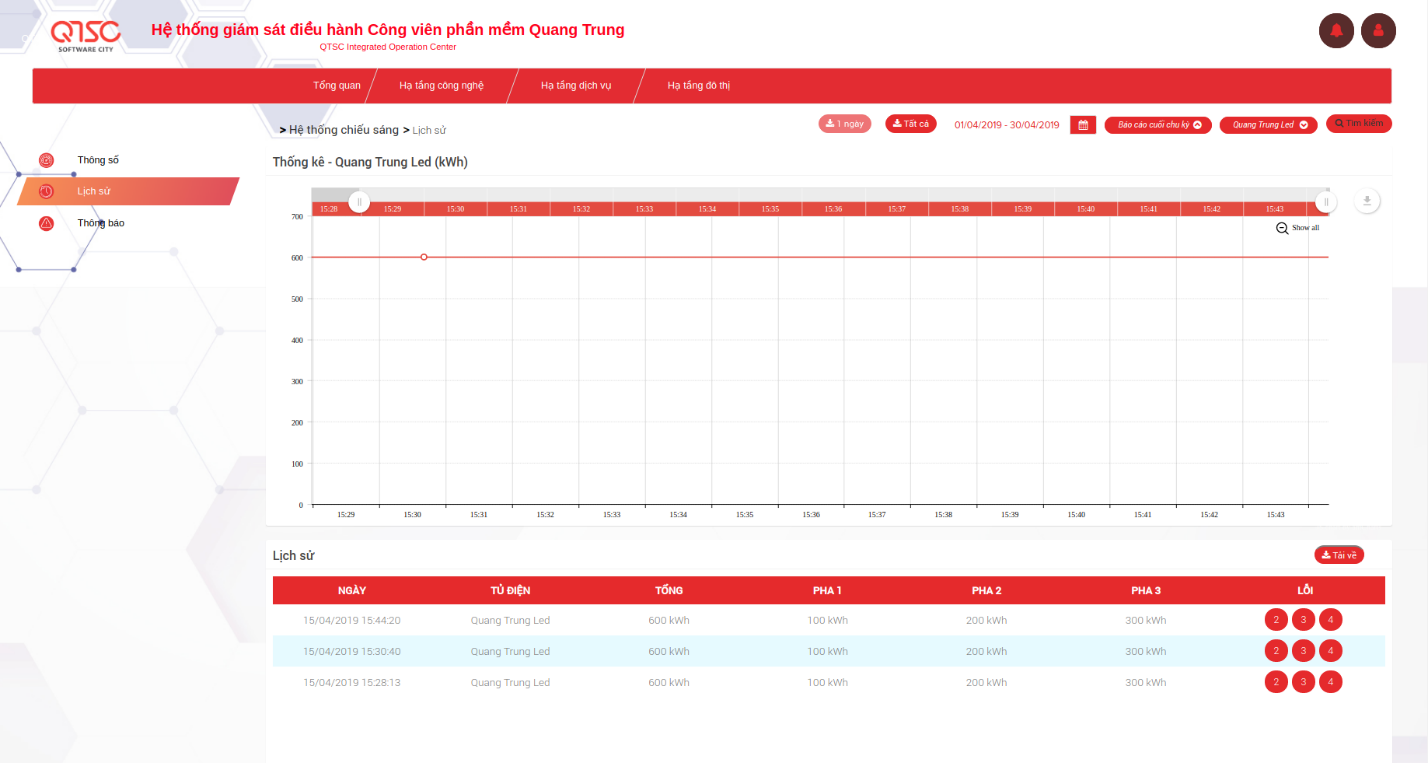The height and width of the screenshot is (763, 1428).
Task: Select Thông số in the sidebar
Action: [98, 160]
